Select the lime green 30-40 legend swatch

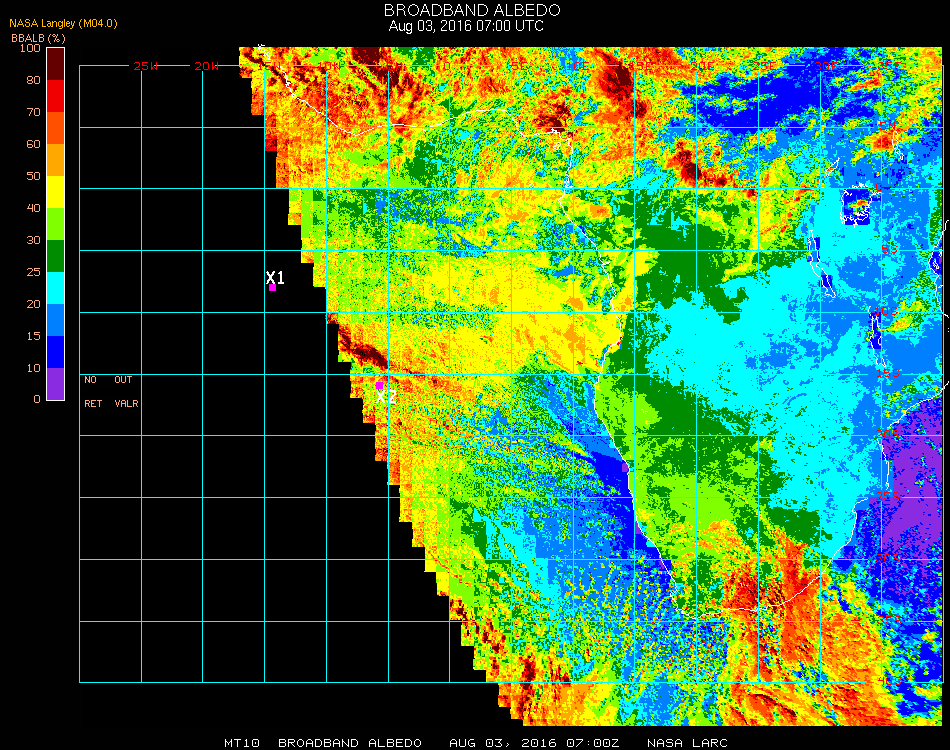click(56, 224)
